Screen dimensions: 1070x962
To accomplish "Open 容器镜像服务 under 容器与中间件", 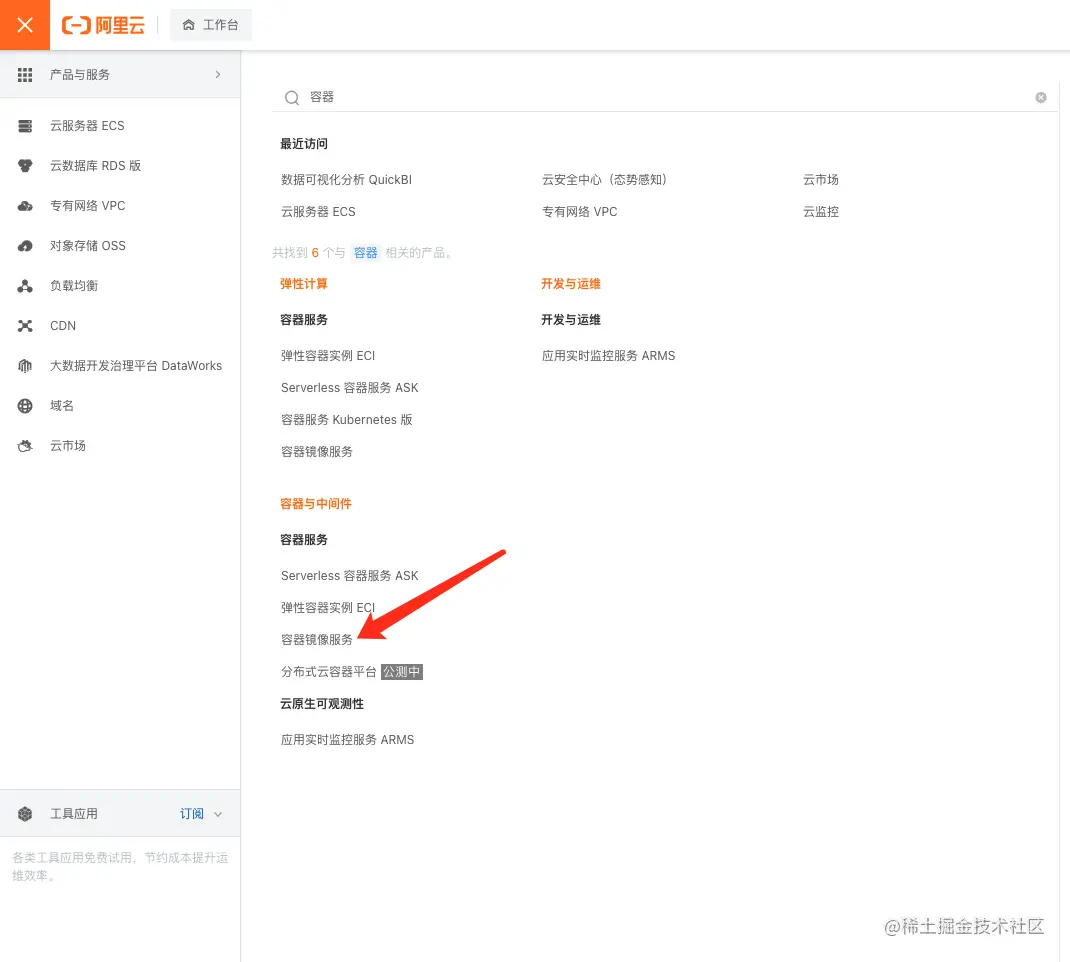I will 317,641.
